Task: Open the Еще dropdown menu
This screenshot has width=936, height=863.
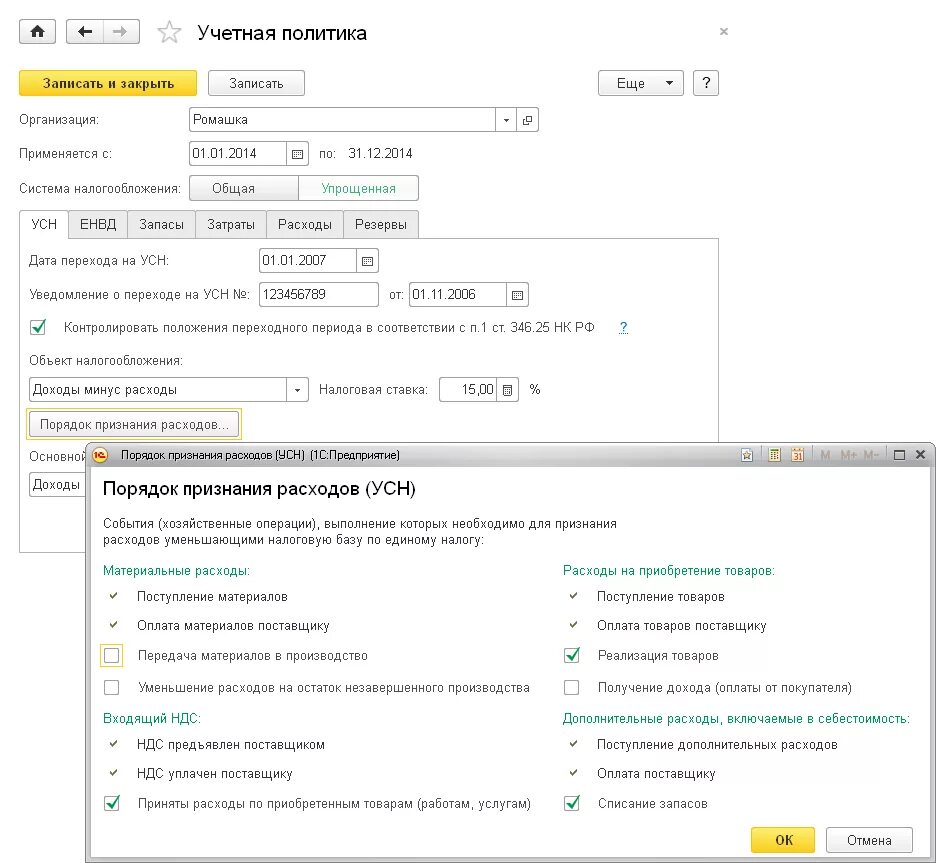Action: pyautogui.click(x=641, y=83)
